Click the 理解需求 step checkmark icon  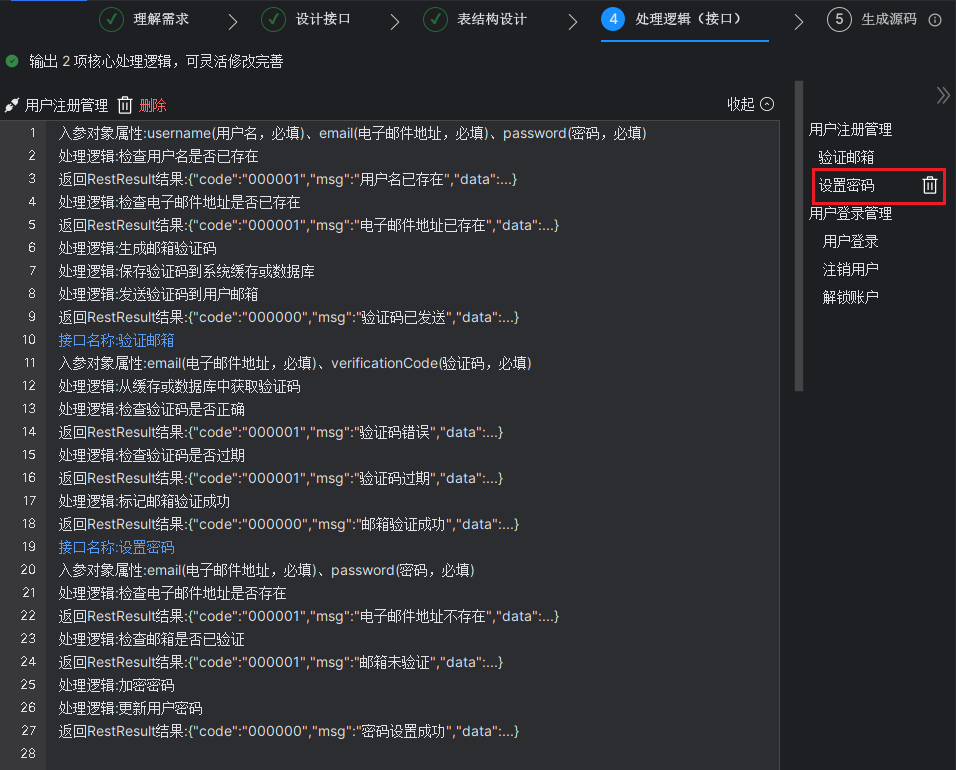coord(112,20)
